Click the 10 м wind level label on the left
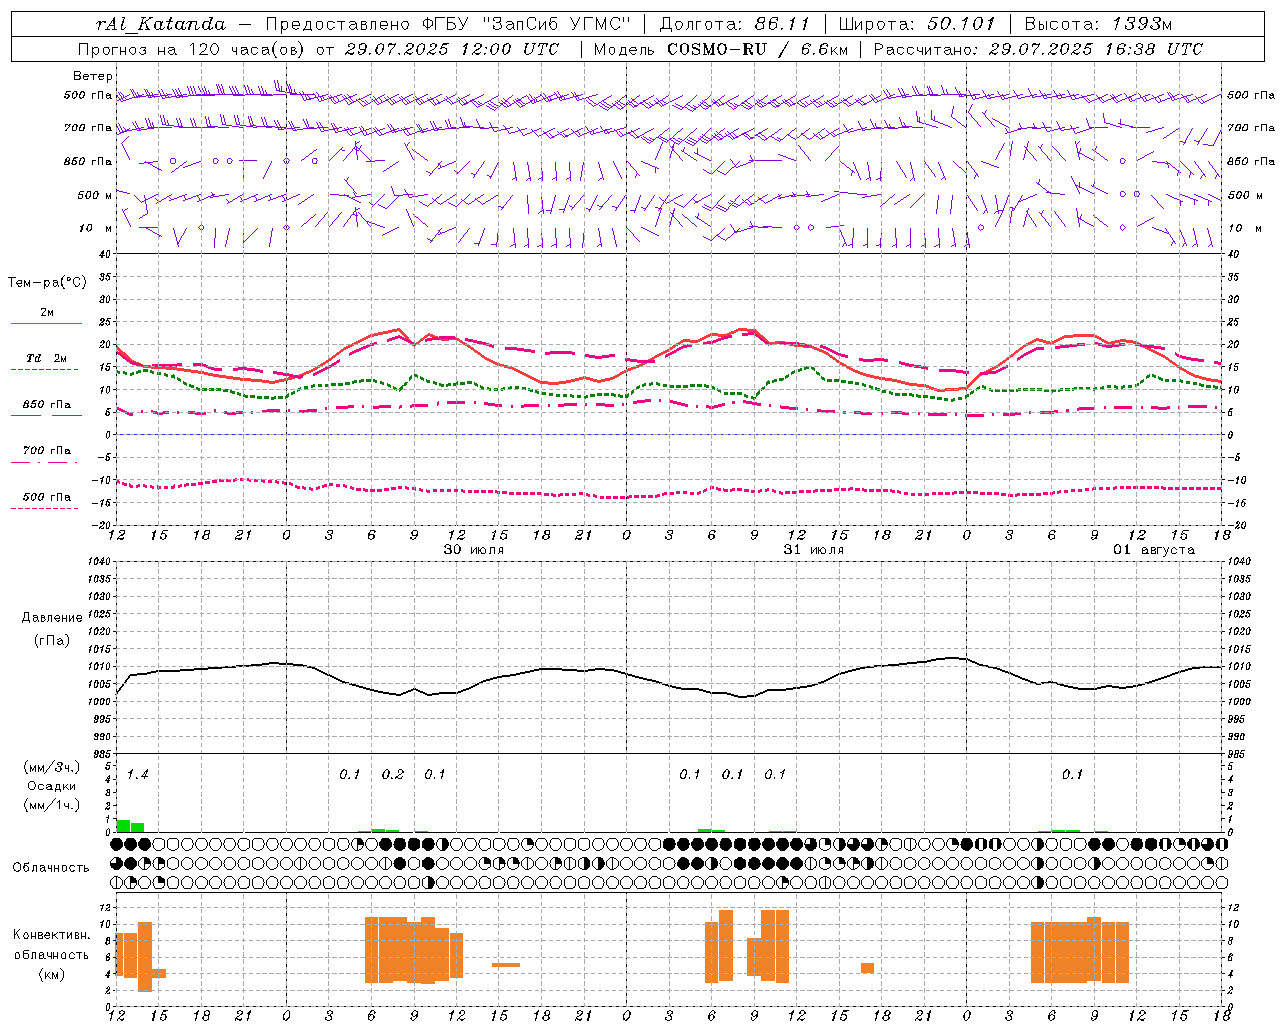This screenshot has height=1024, width=1280. [96, 229]
